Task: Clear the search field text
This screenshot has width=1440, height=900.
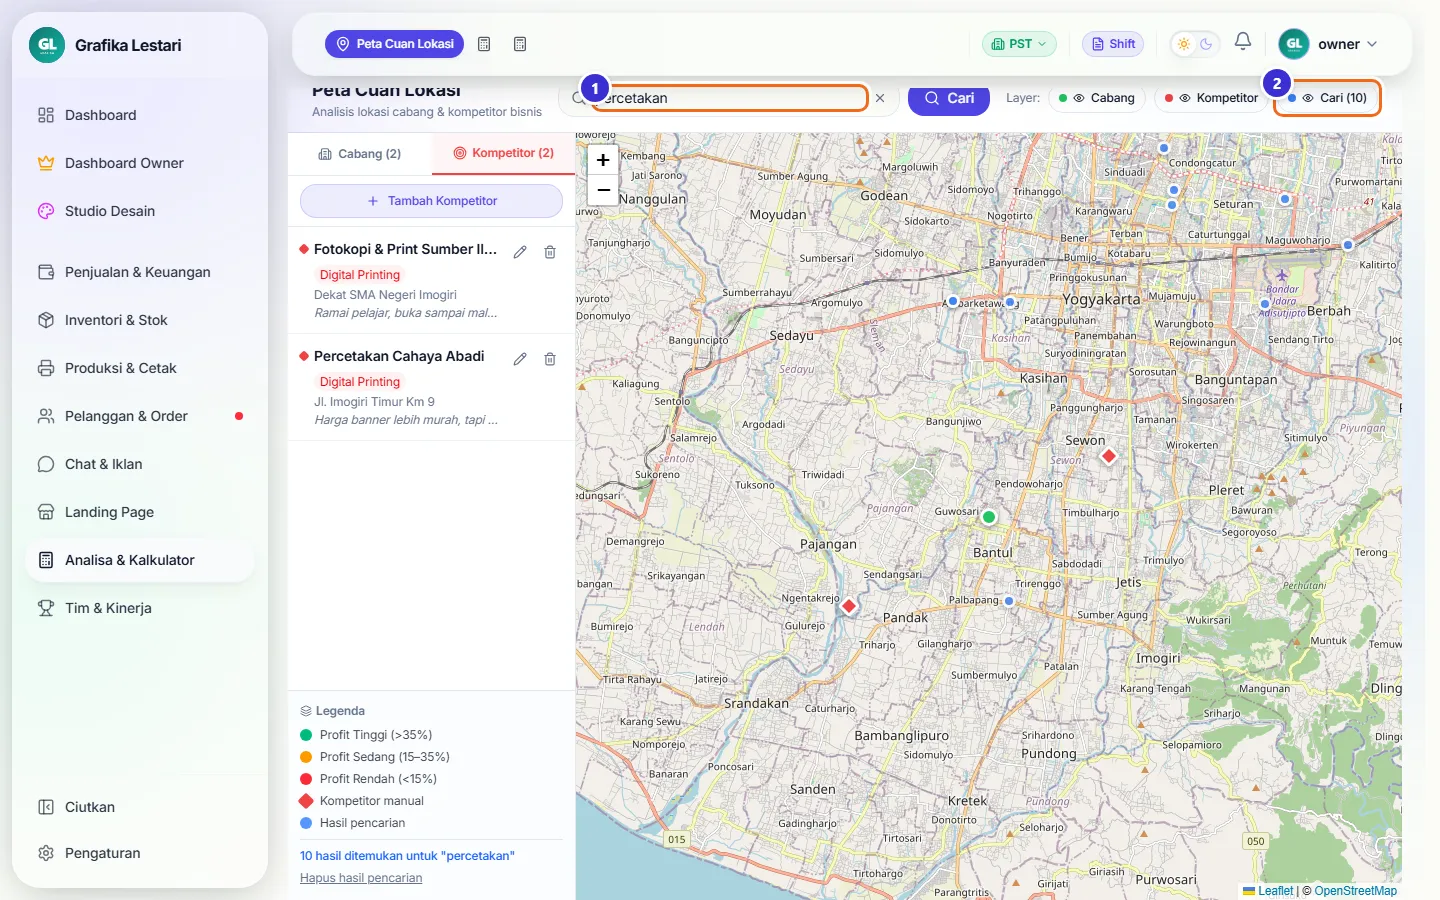Action: click(x=880, y=98)
